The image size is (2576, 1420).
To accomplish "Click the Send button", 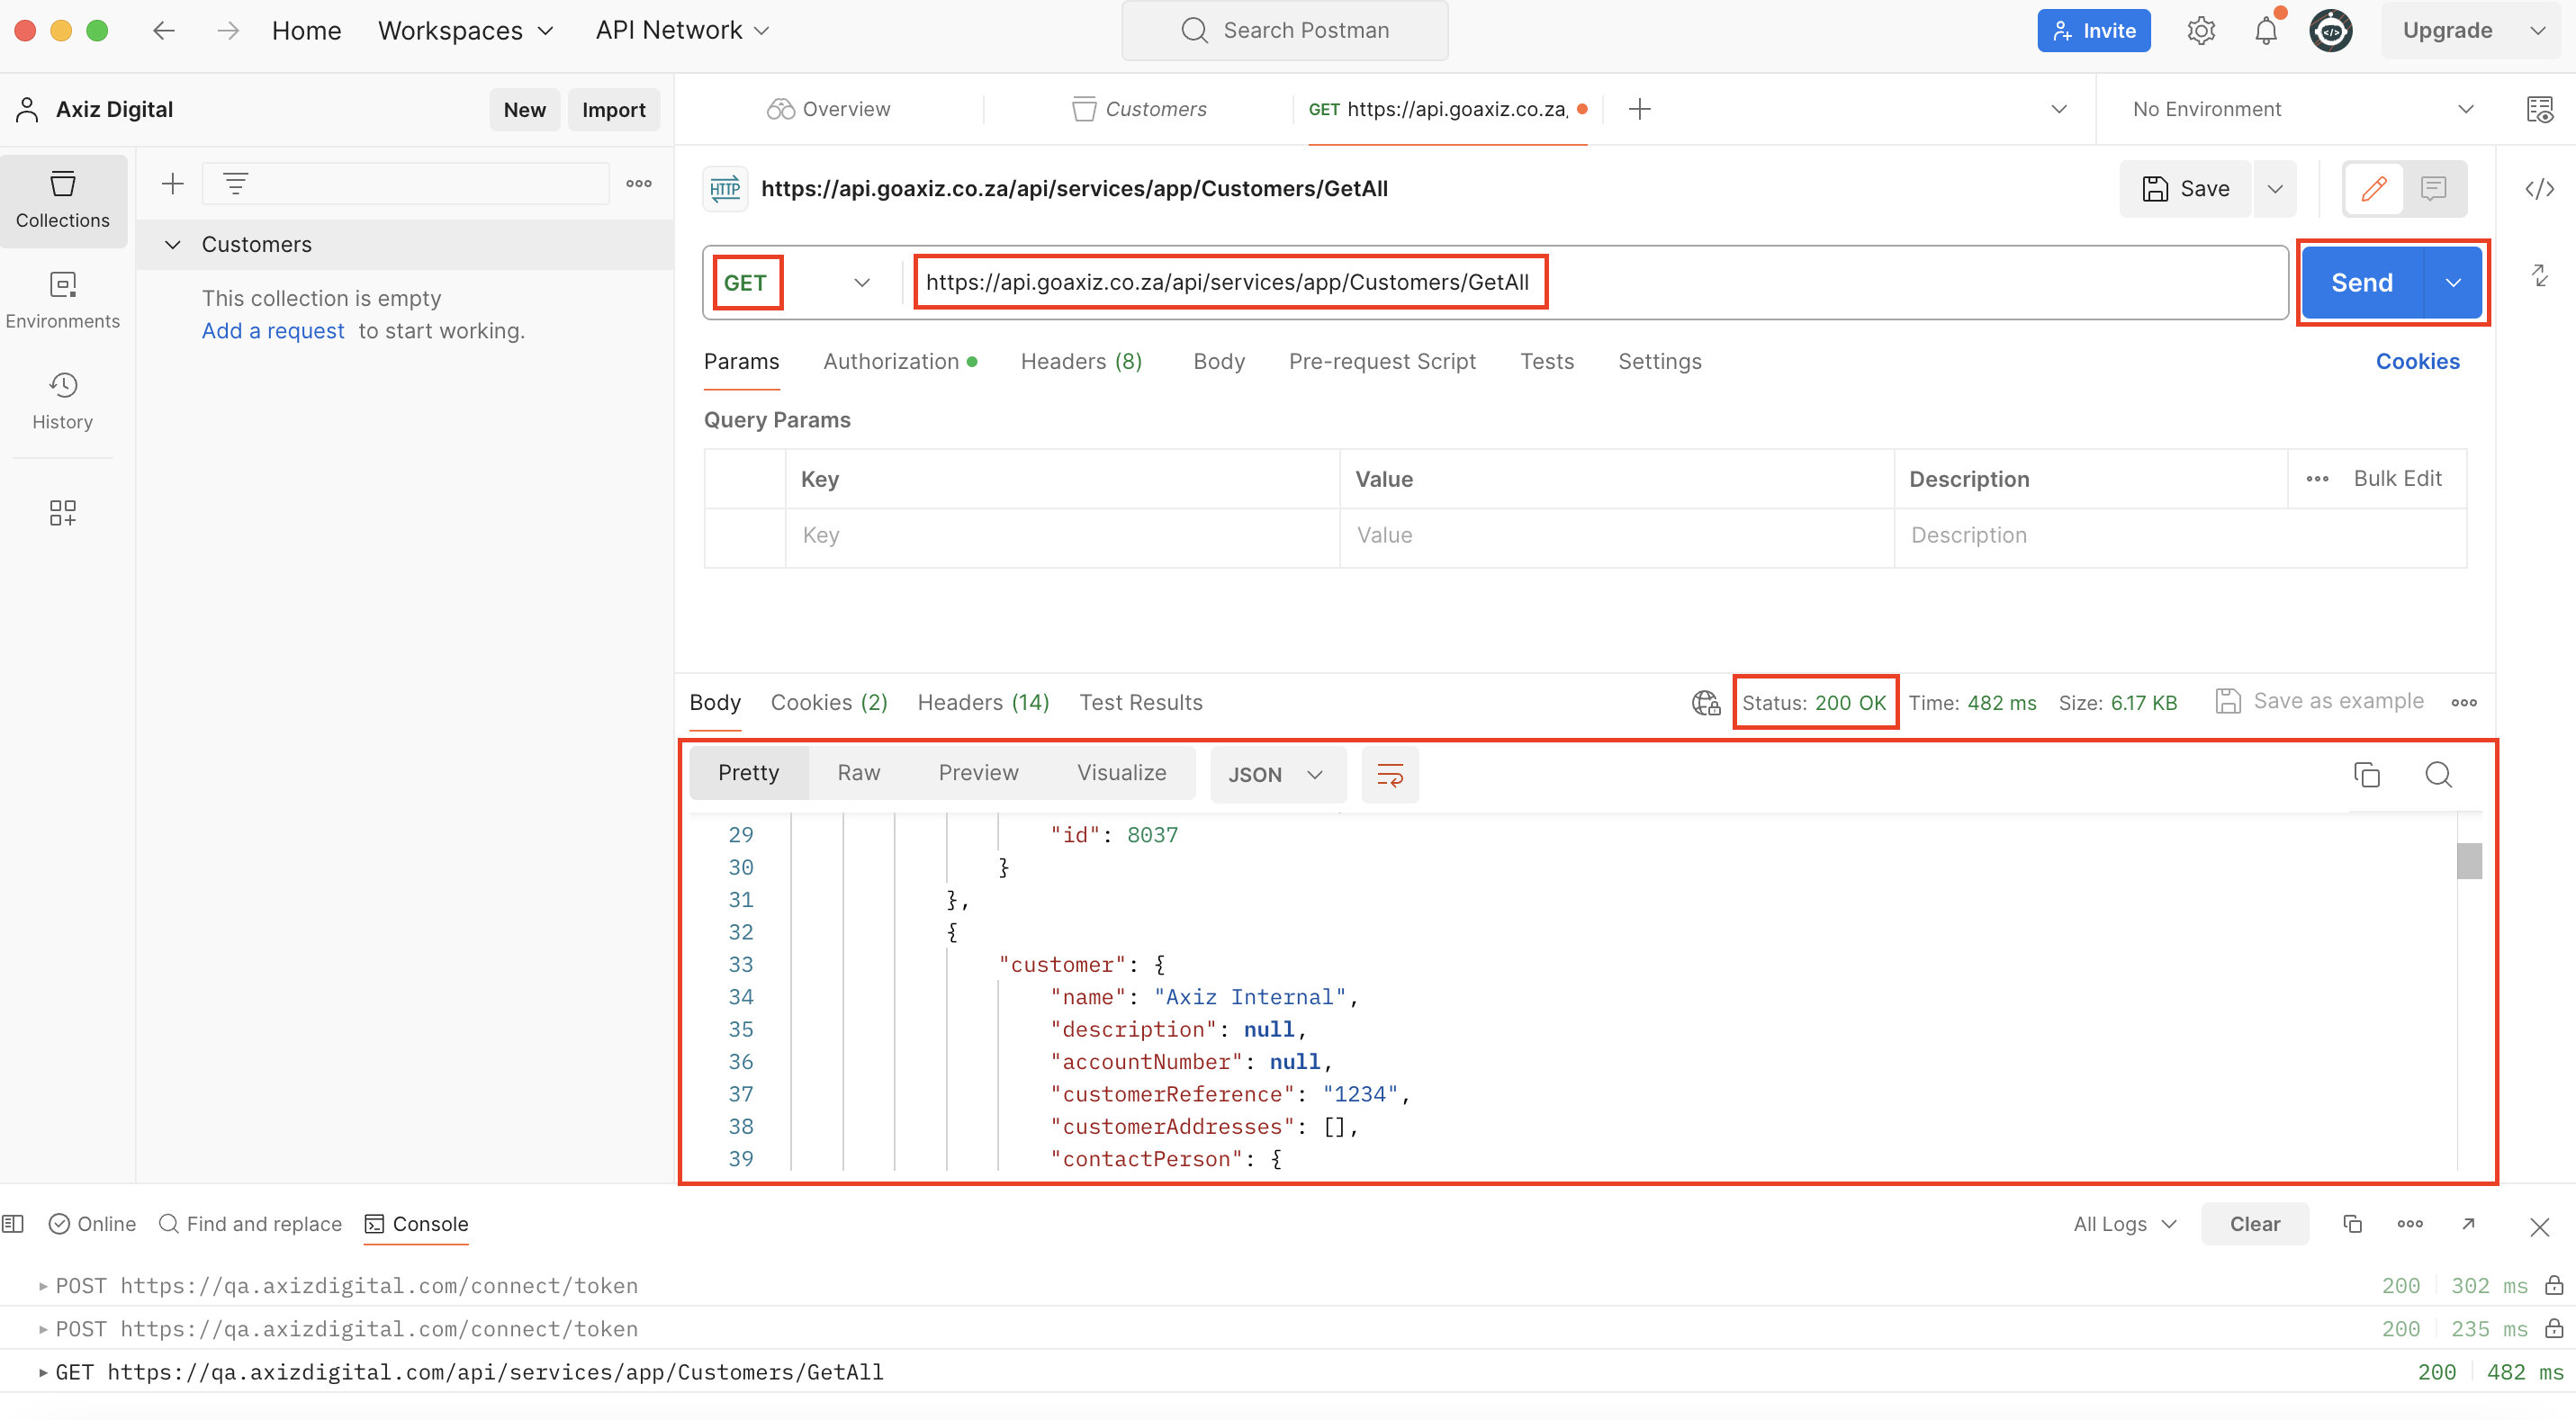I will point(2362,283).
